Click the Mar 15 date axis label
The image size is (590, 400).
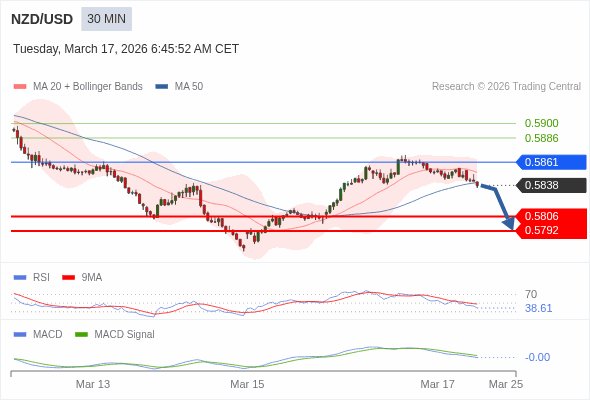click(247, 384)
